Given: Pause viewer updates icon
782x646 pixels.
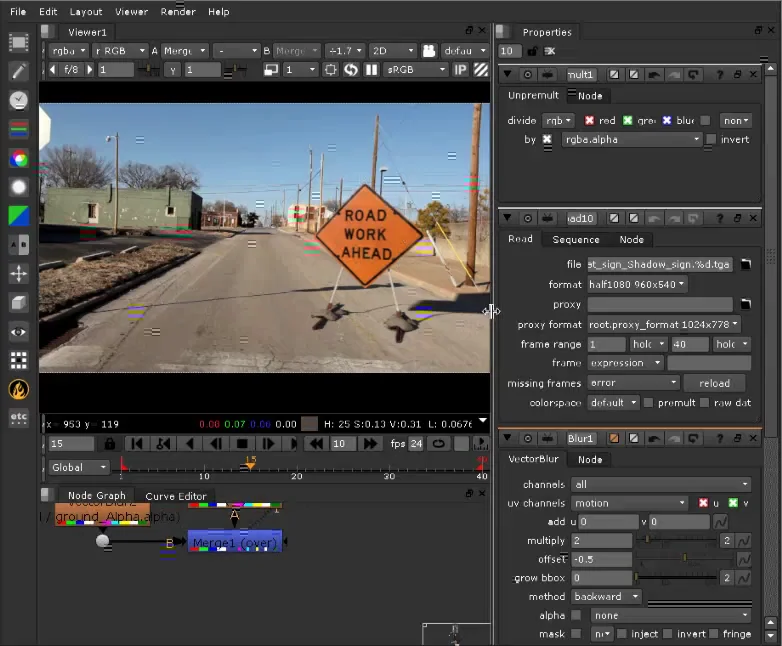Looking at the screenshot, I should [372, 70].
